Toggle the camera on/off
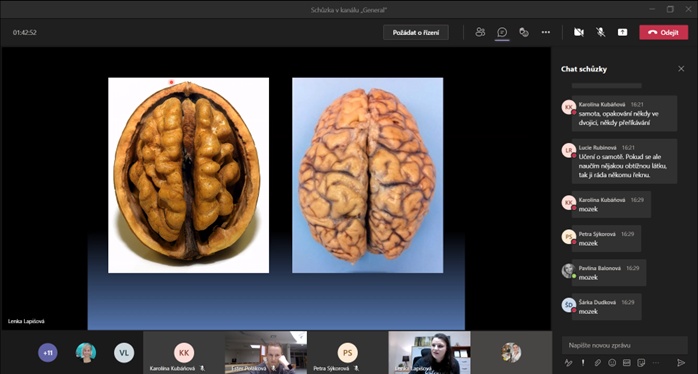Screen dimensions: 698x374 coord(579,32)
